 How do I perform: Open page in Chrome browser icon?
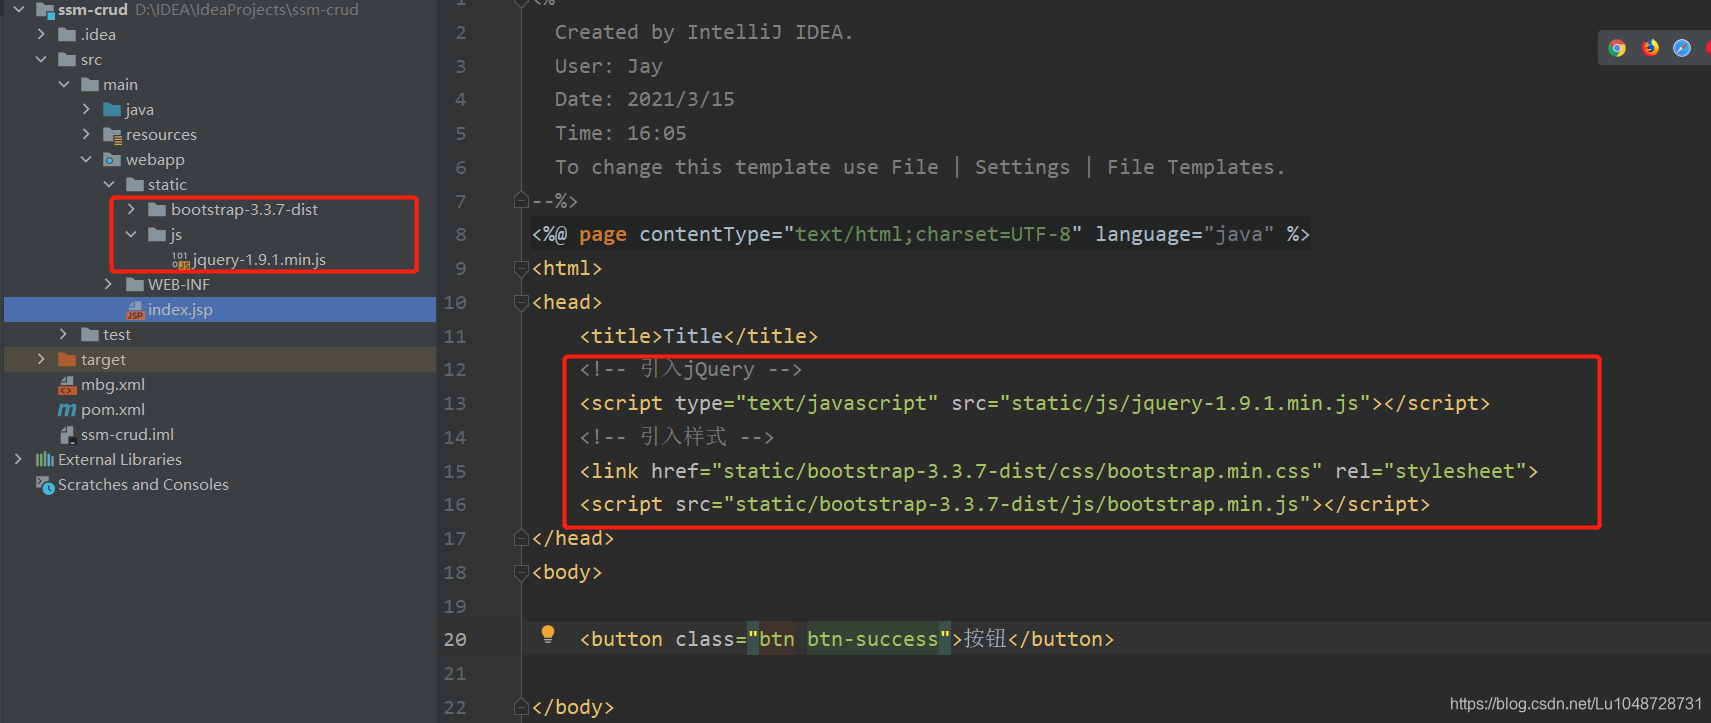tap(1617, 48)
